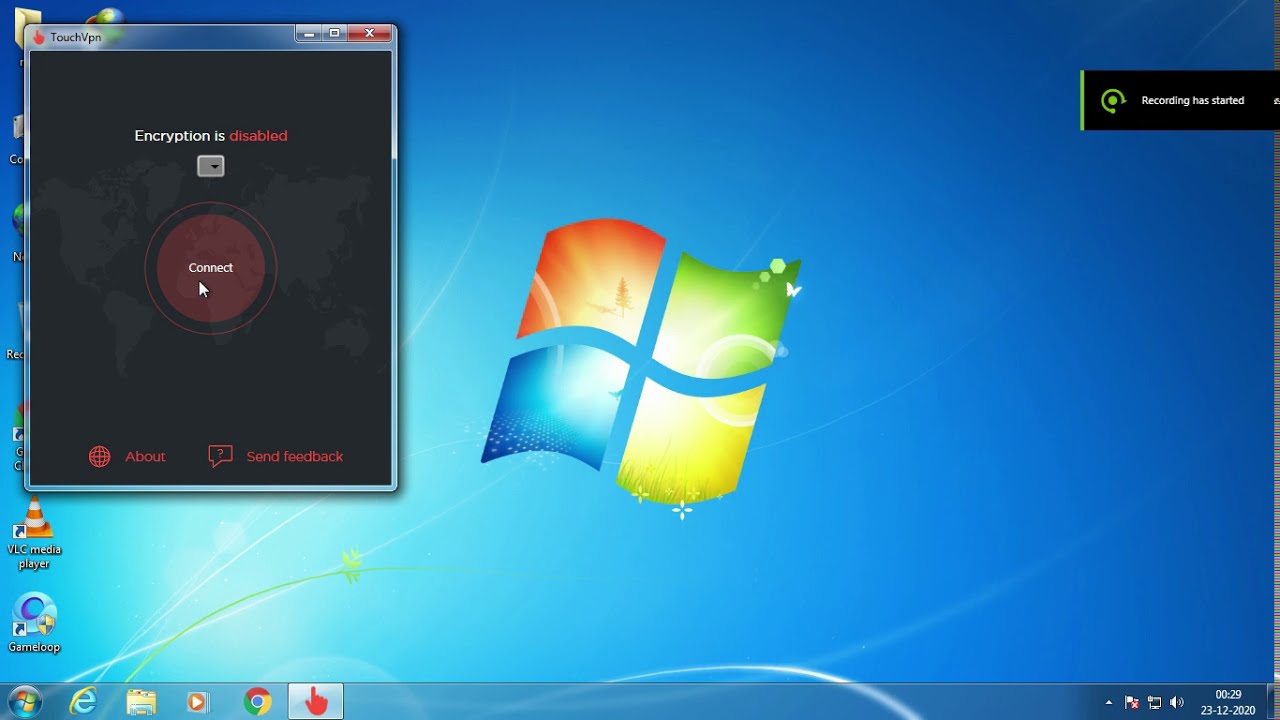Open Windows Media Player from taskbar

198,702
